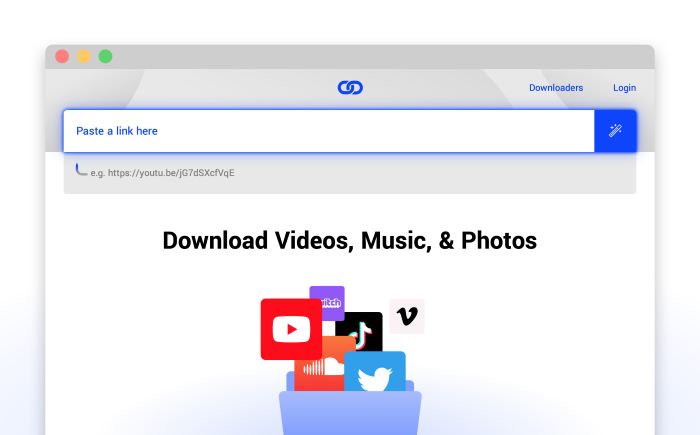This screenshot has width=700, height=435.
Task: Open the Login page
Action: click(624, 88)
